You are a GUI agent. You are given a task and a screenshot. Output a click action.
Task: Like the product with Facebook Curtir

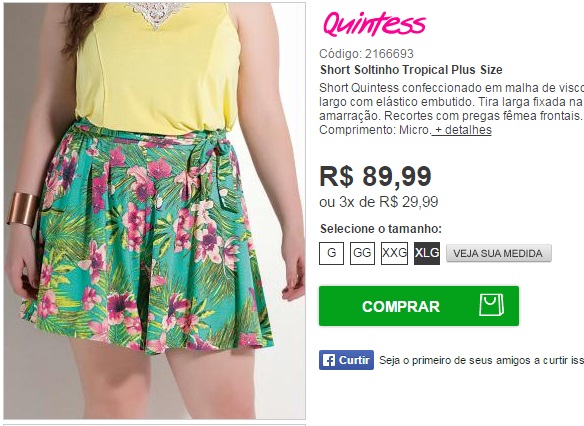coord(346,360)
